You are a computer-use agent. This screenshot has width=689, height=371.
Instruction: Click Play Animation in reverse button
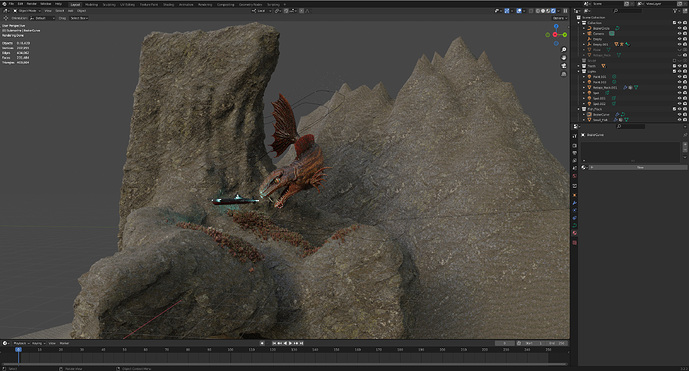tap(285, 343)
